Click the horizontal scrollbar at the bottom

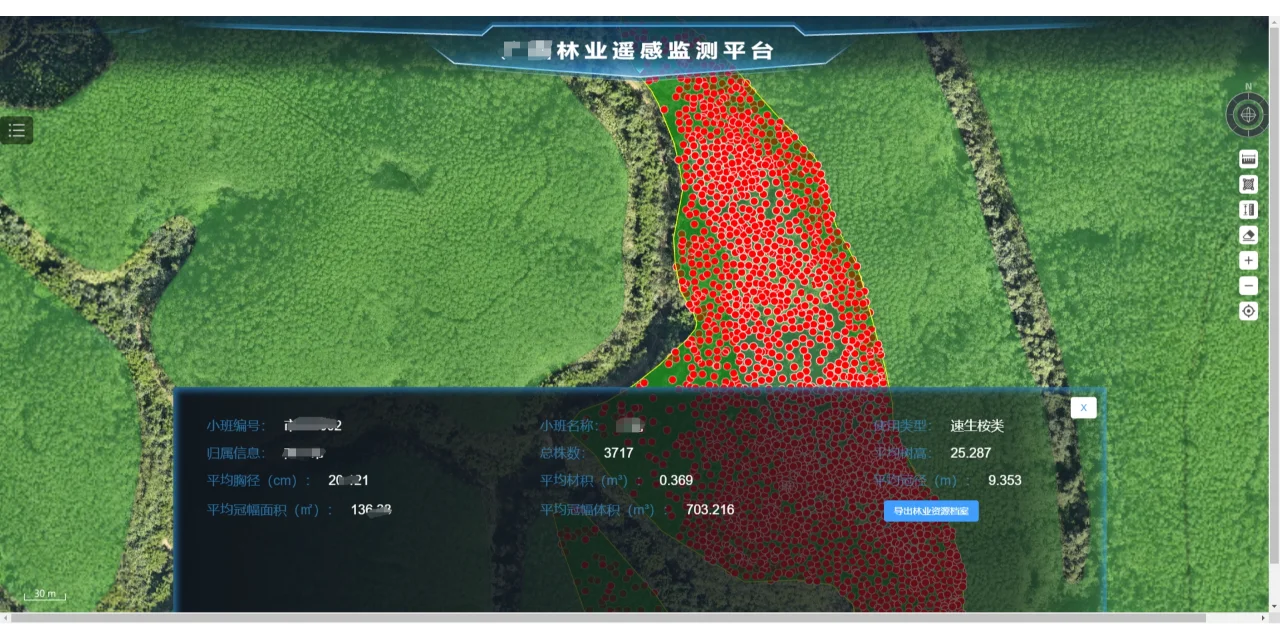point(610,618)
